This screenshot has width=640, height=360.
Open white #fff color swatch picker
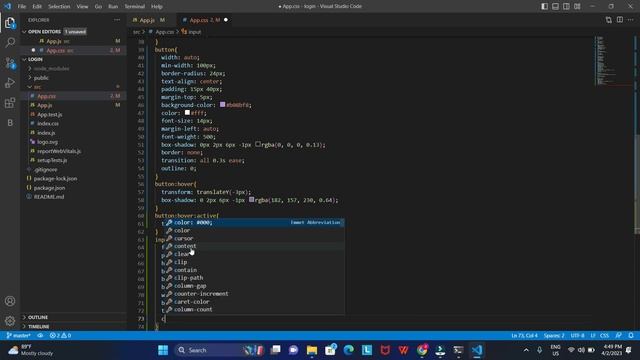187,112
